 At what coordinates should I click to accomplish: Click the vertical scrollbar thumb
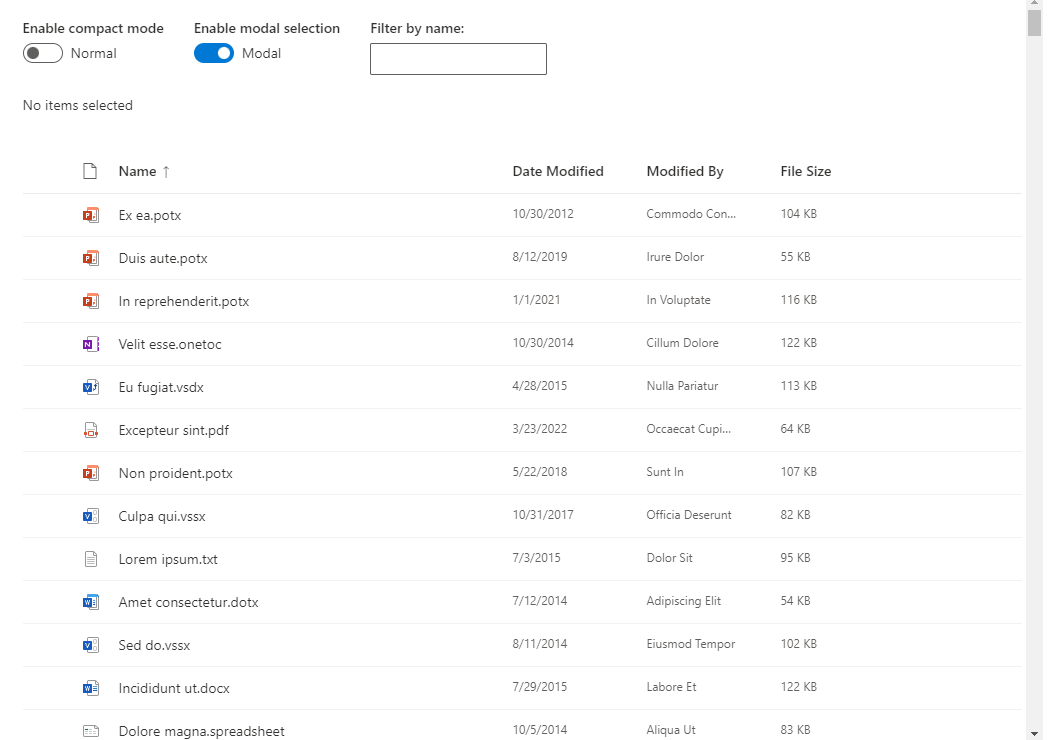[x=1034, y=23]
